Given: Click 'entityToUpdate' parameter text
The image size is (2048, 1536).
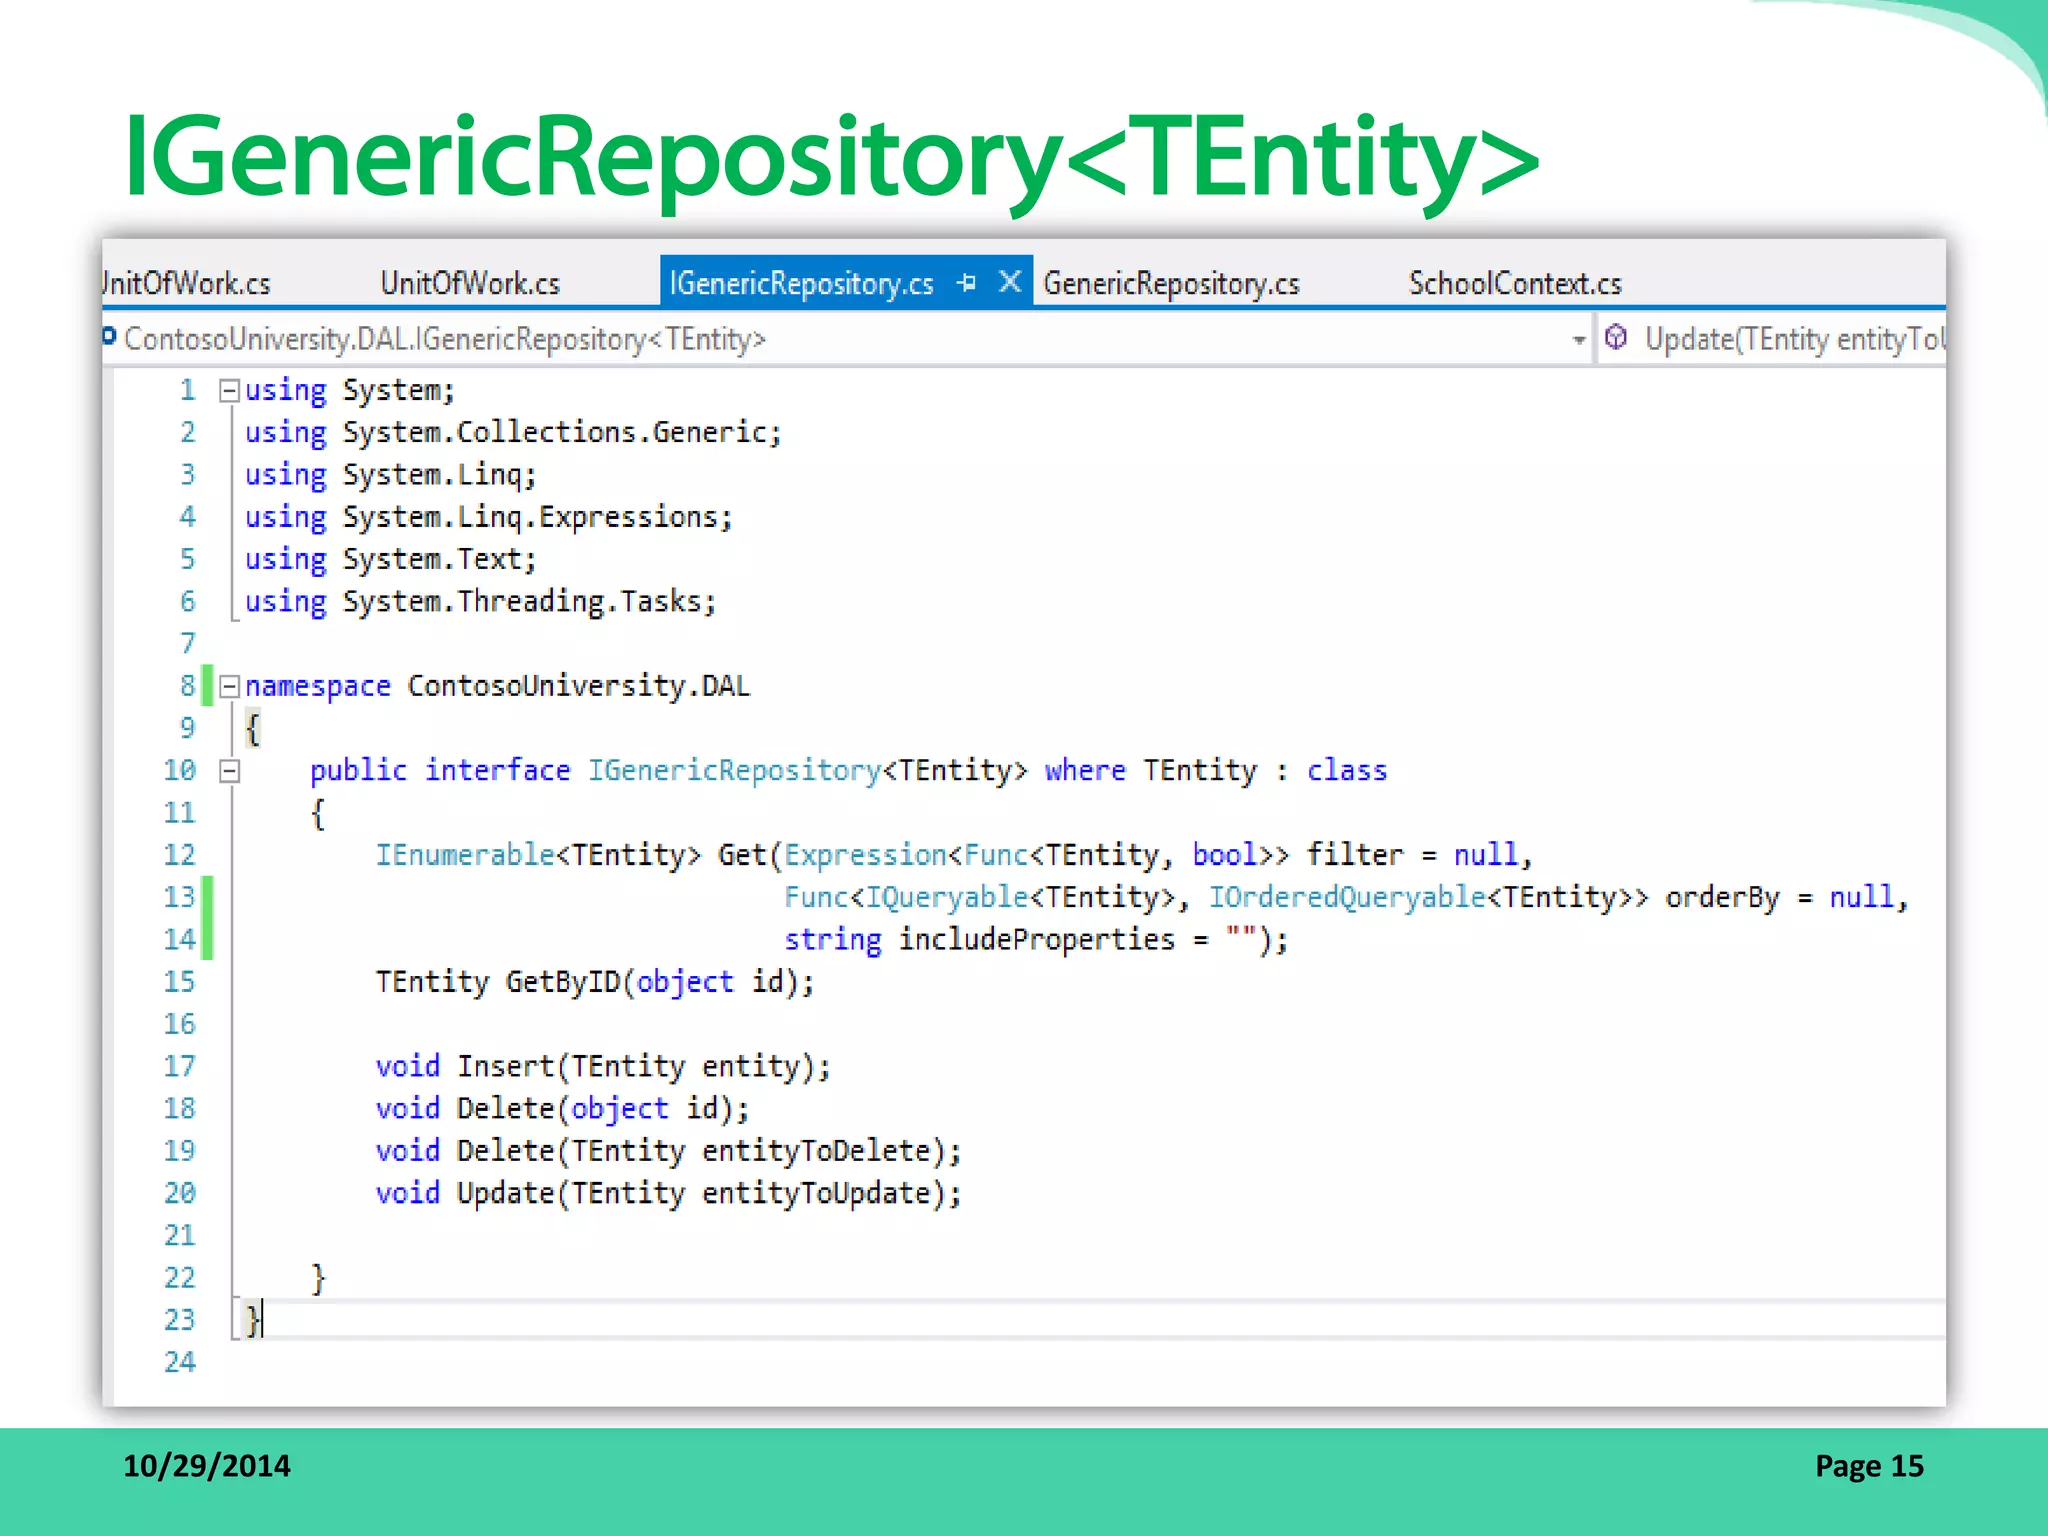Looking at the screenshot, I should click(x=816, y=1194).
